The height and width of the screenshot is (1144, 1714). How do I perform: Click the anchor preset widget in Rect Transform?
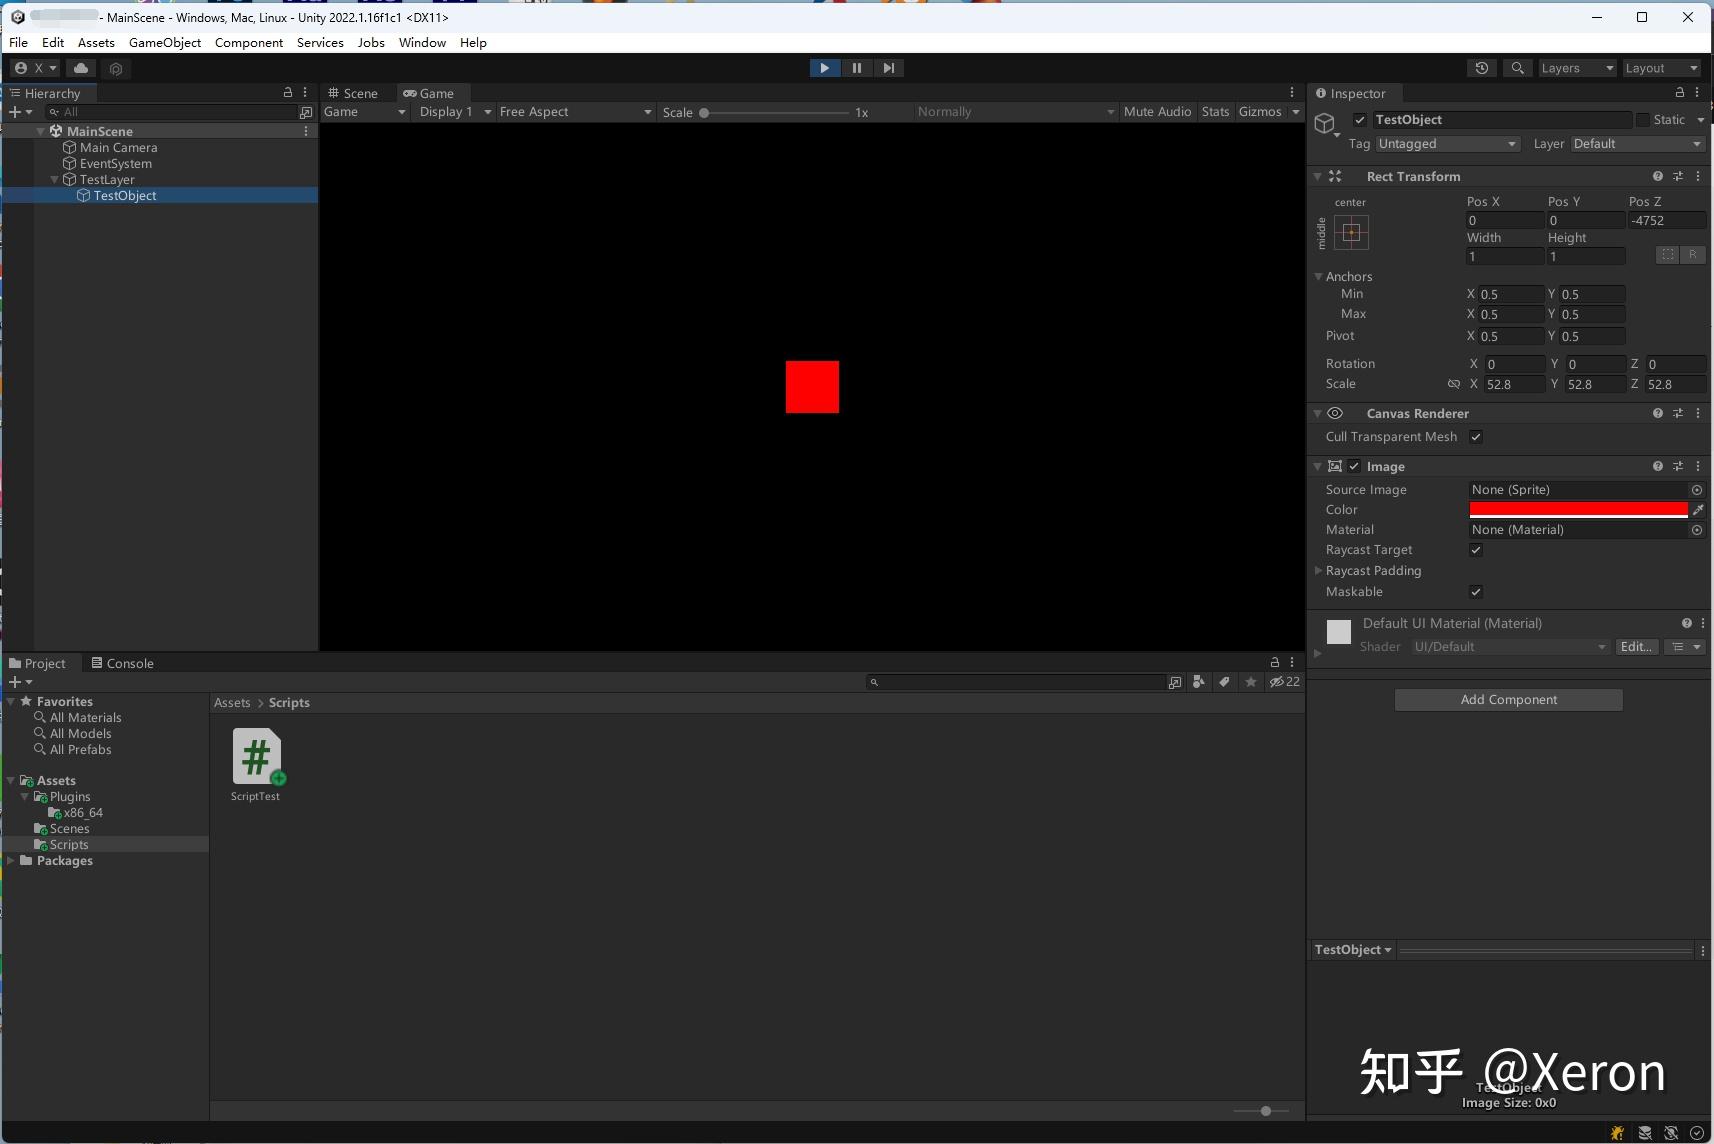click(x=1350, y=232)
